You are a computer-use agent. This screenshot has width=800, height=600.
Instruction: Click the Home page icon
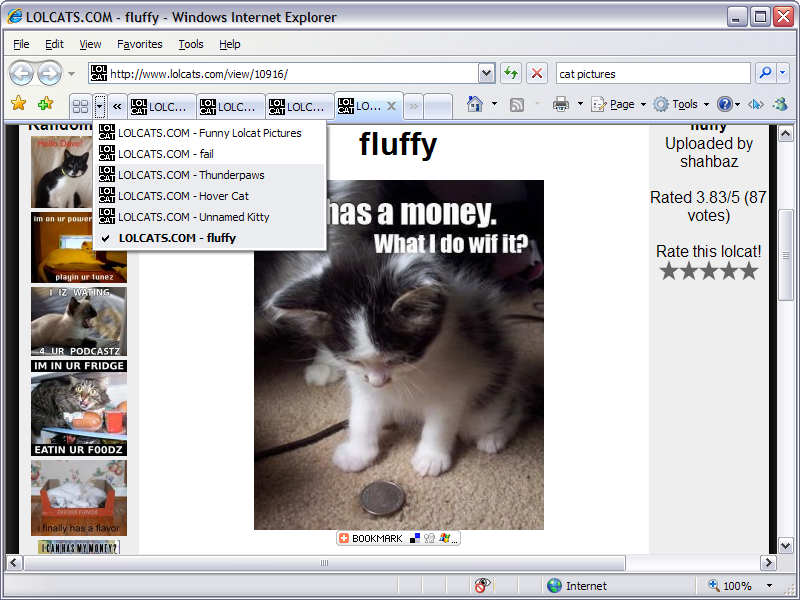click(475, 104)
